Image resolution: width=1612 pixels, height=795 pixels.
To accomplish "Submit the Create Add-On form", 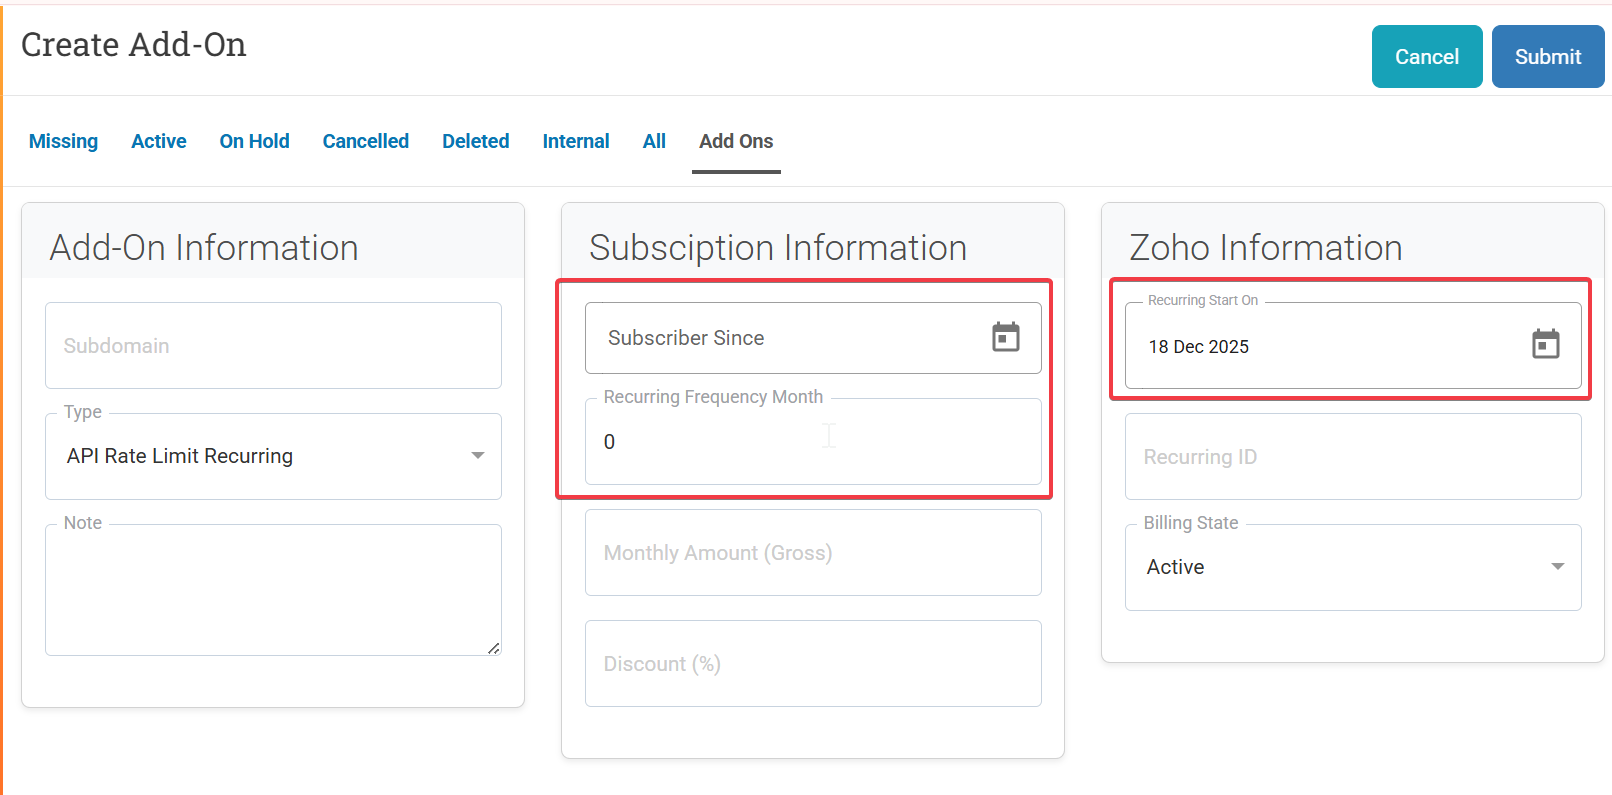I will point(1547,57).
